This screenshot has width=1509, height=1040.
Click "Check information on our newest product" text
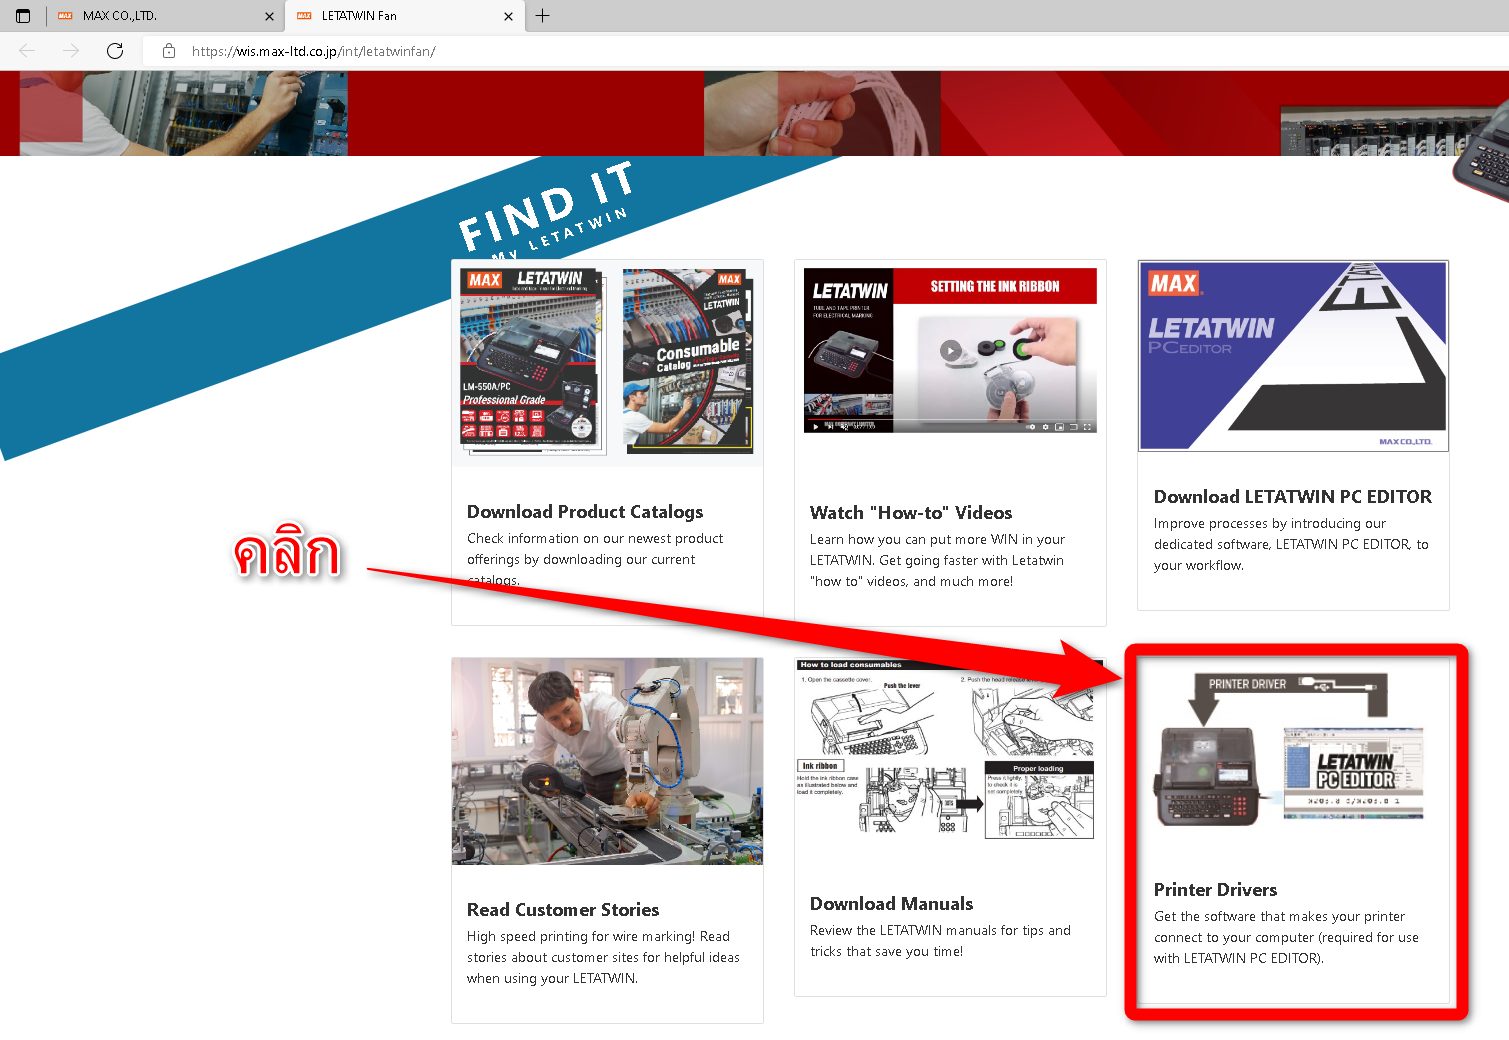(595, 559)
